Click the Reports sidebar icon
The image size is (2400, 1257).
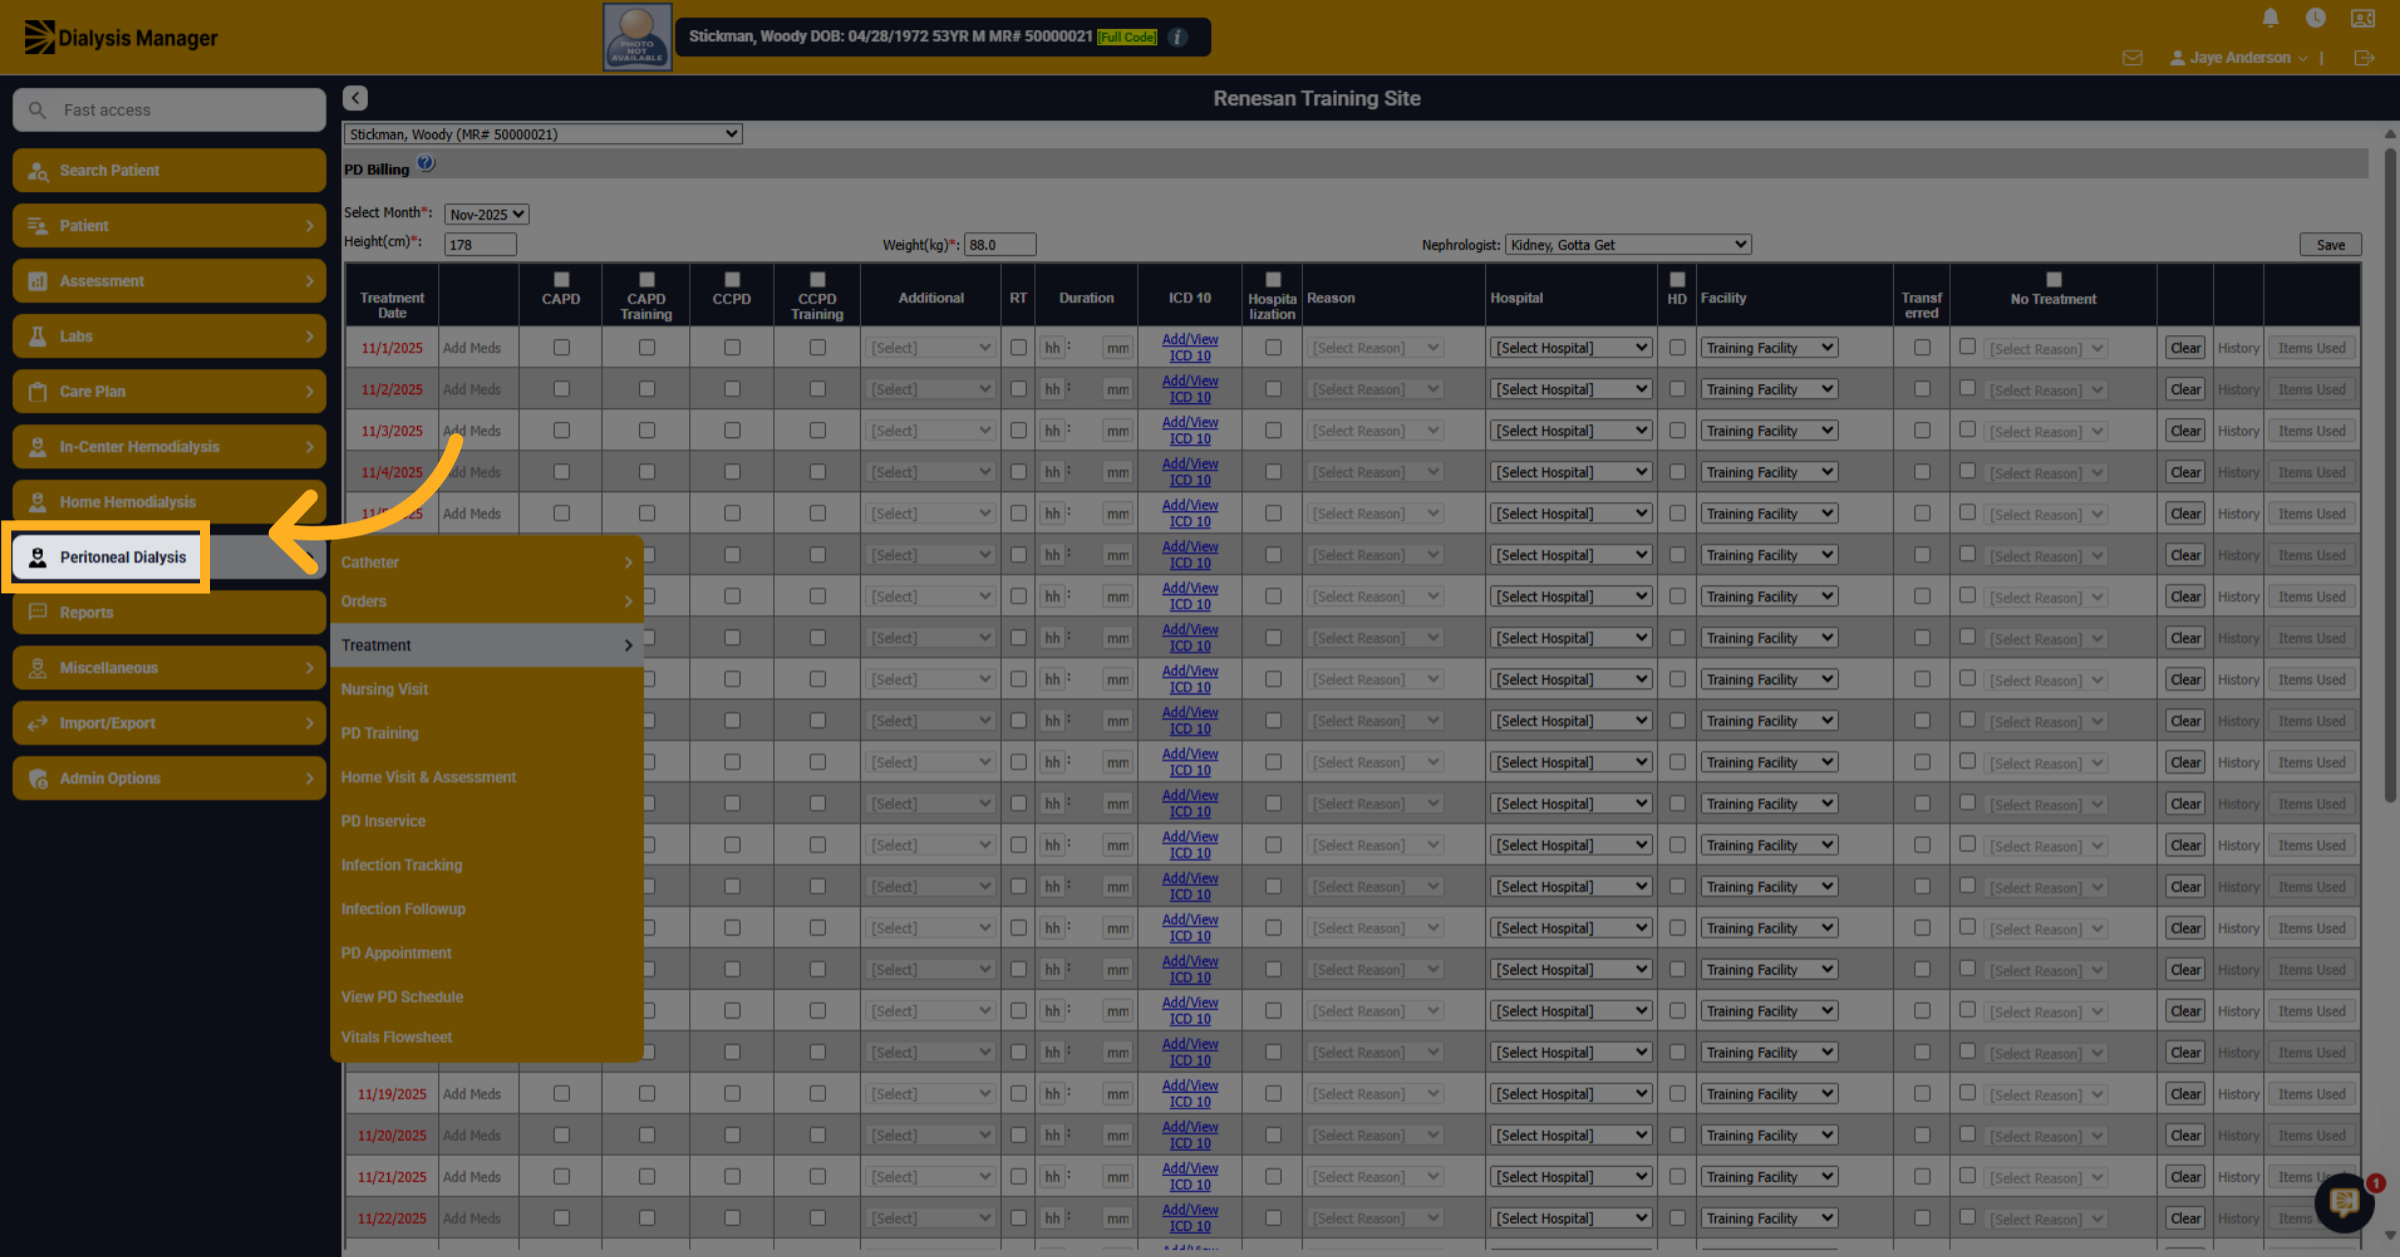(38, 612)
